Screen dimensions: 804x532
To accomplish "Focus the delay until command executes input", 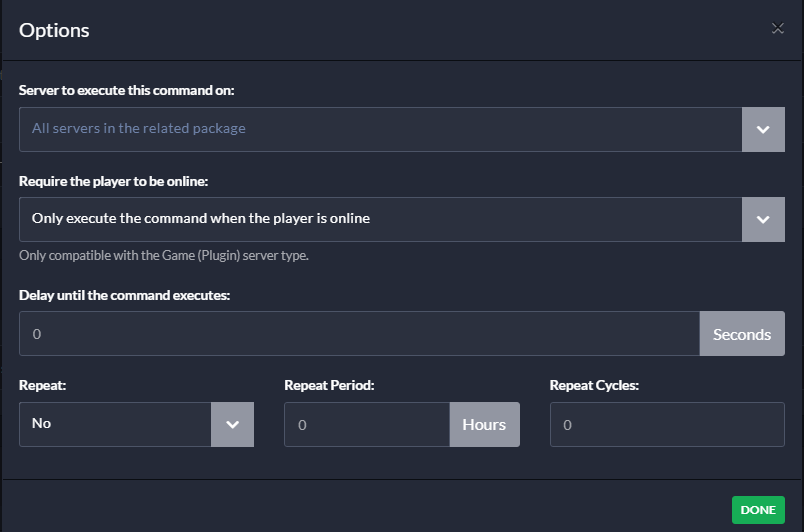I will pos(359,334).
